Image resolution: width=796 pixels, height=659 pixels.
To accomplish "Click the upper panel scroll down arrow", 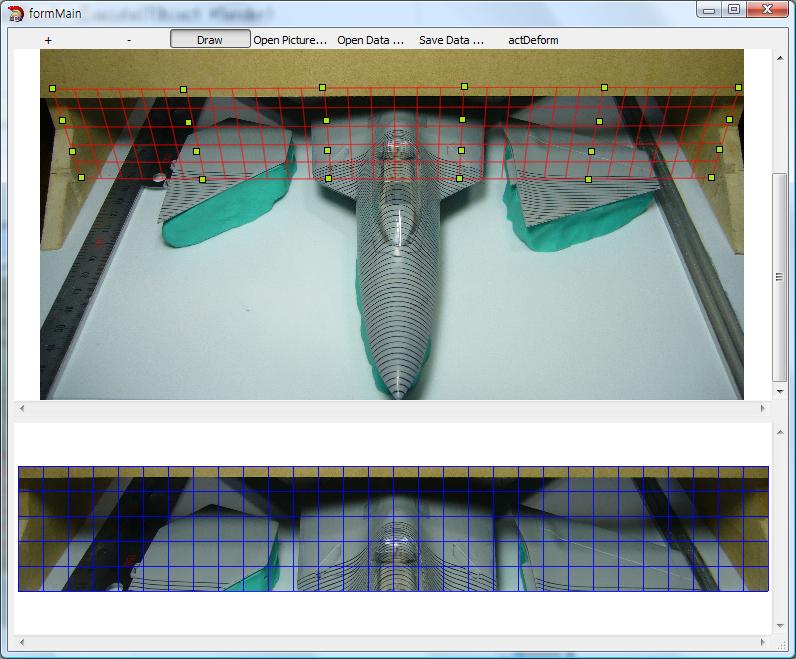I will (779, 392).
